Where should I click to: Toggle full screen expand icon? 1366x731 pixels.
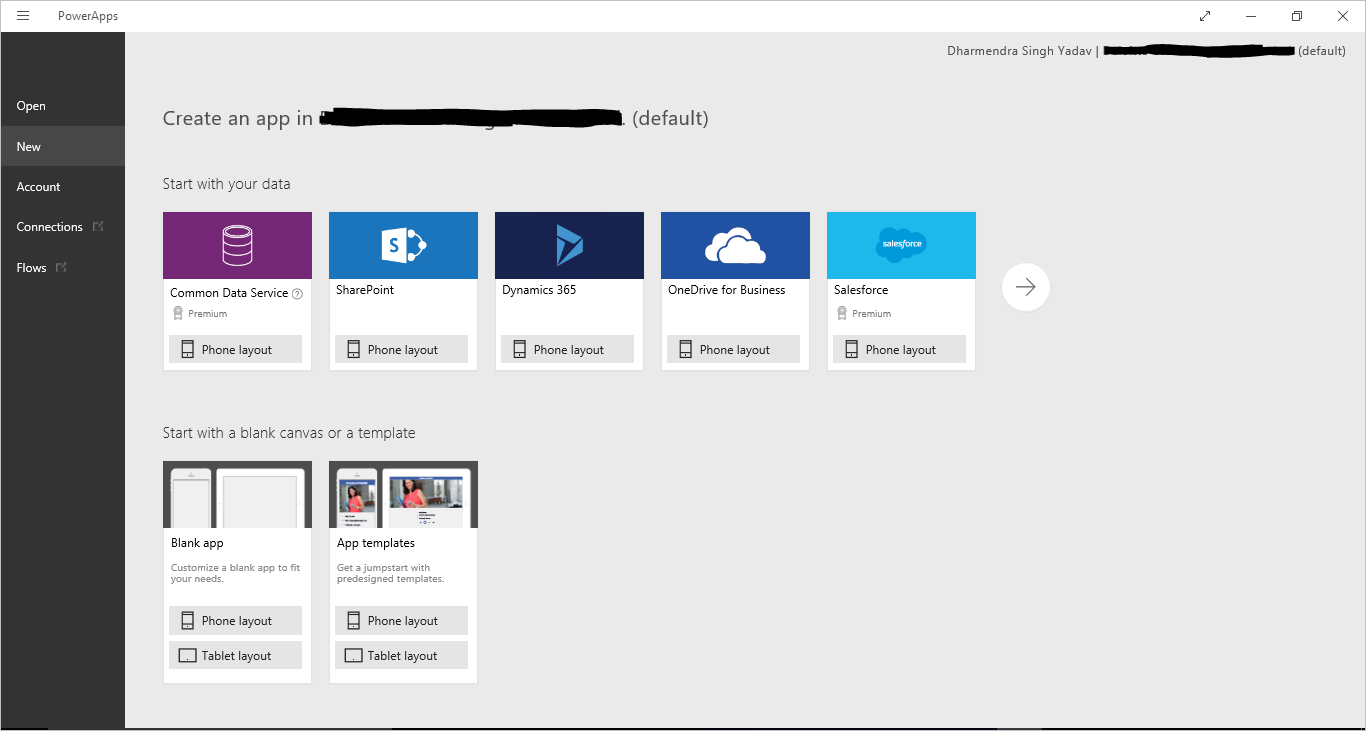(x=1205, y=16)
